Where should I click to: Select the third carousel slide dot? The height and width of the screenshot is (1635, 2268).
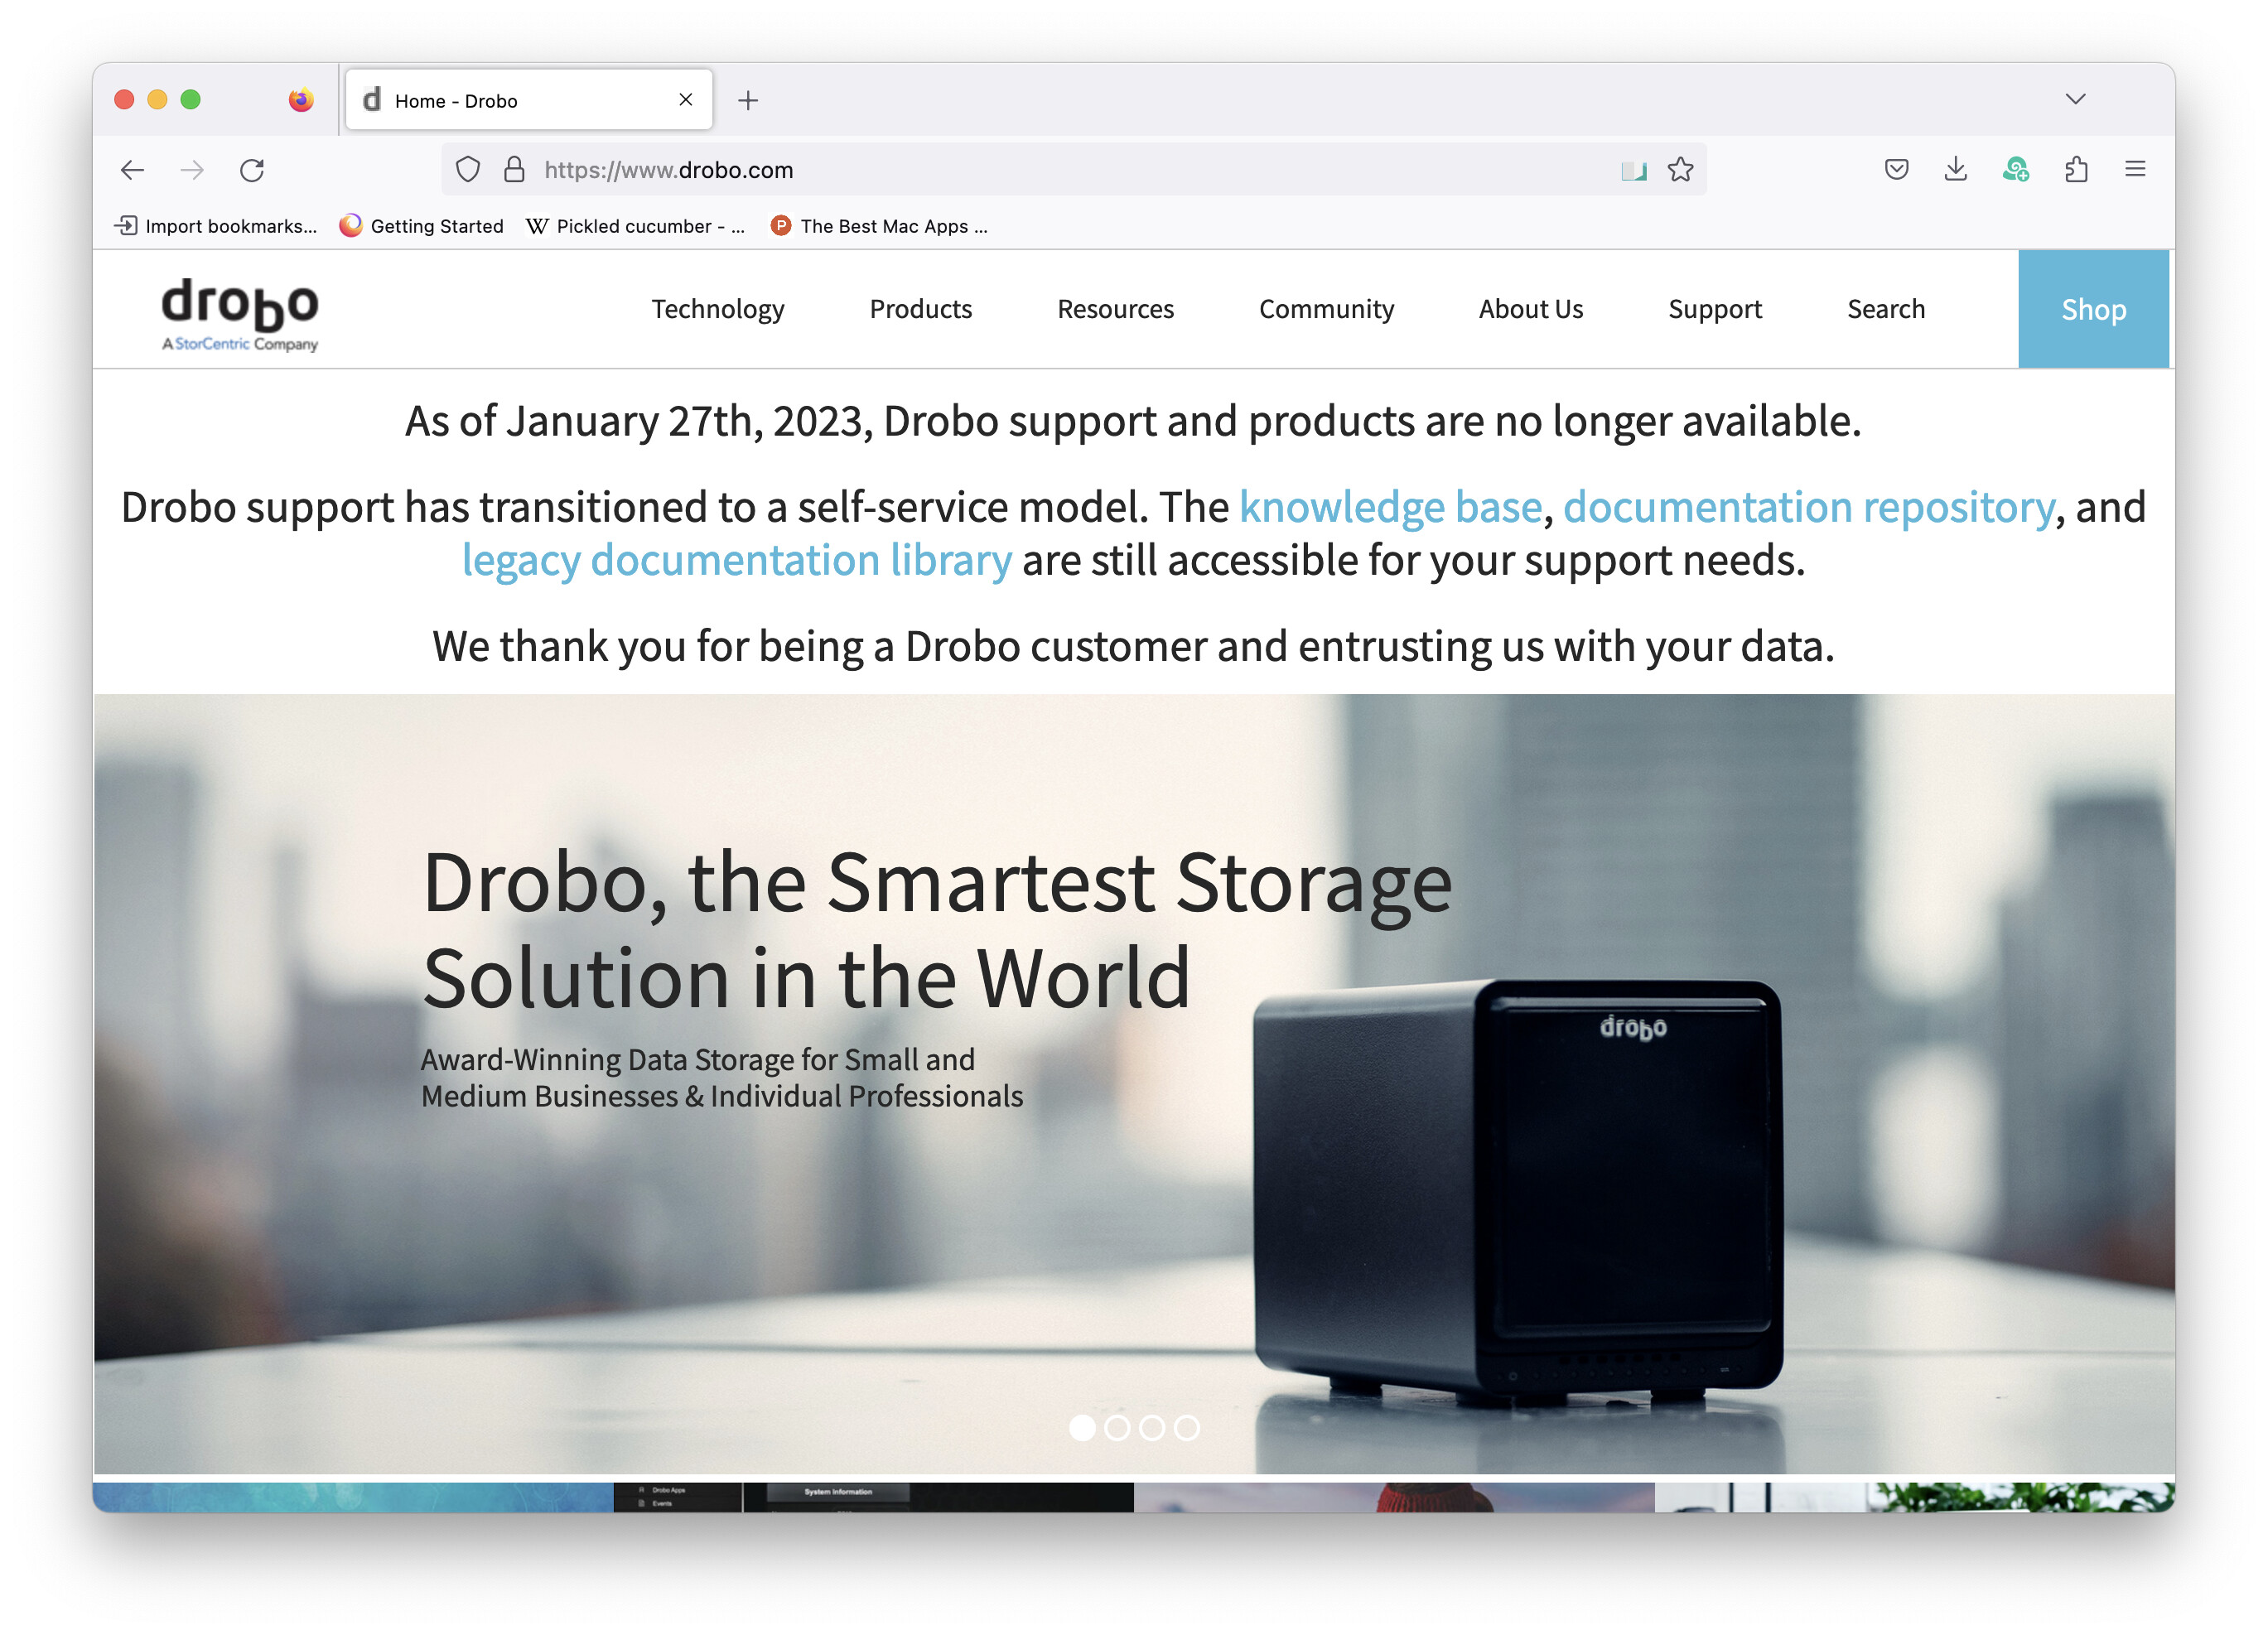click(x=1152, y=1427)
